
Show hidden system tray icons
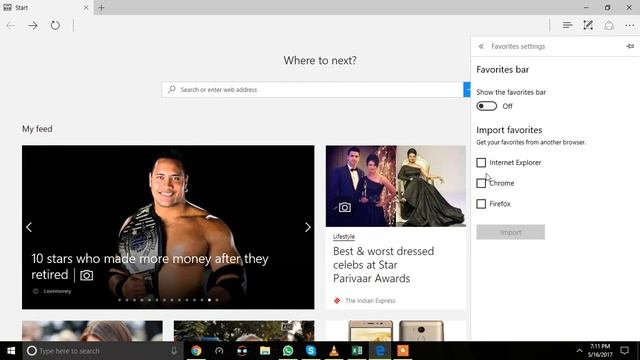(x=579, y=351)
